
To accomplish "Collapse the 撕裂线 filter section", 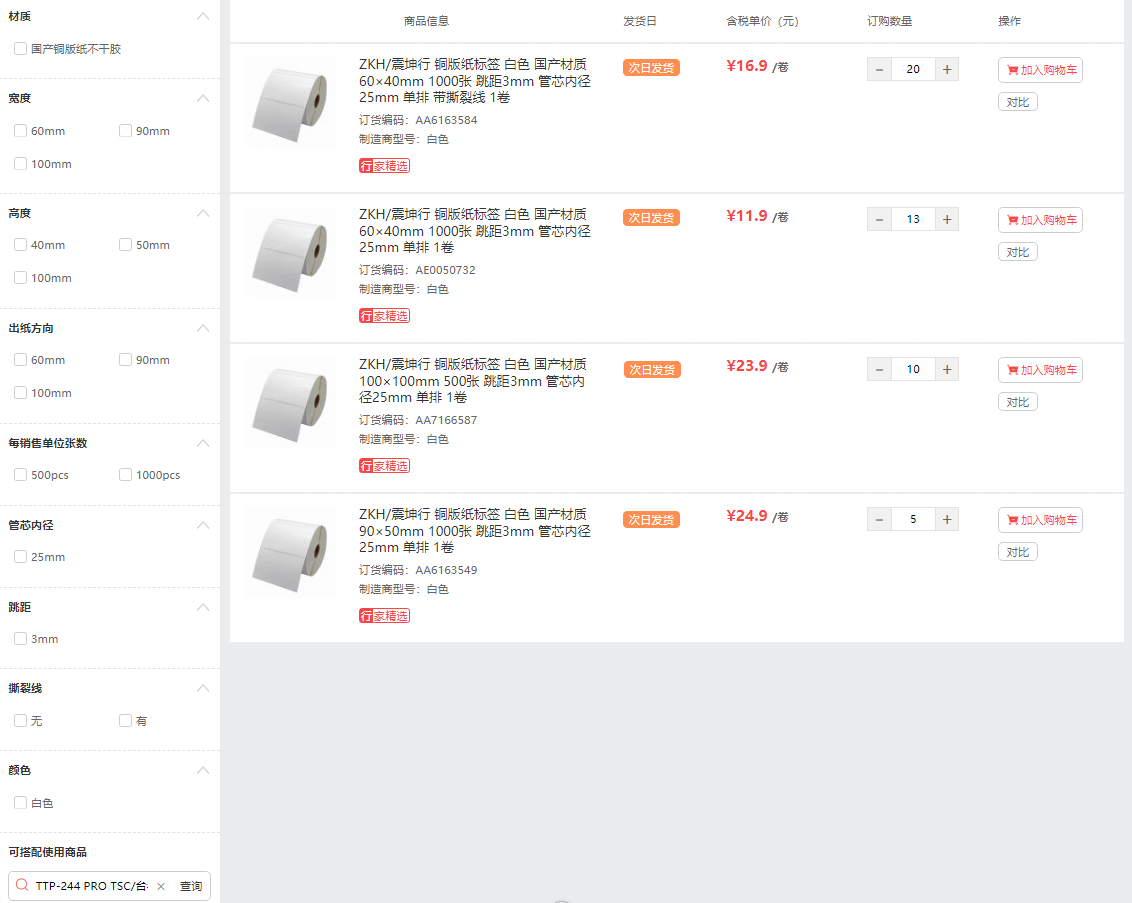I will pyautogui.click(x=203, y=689).
